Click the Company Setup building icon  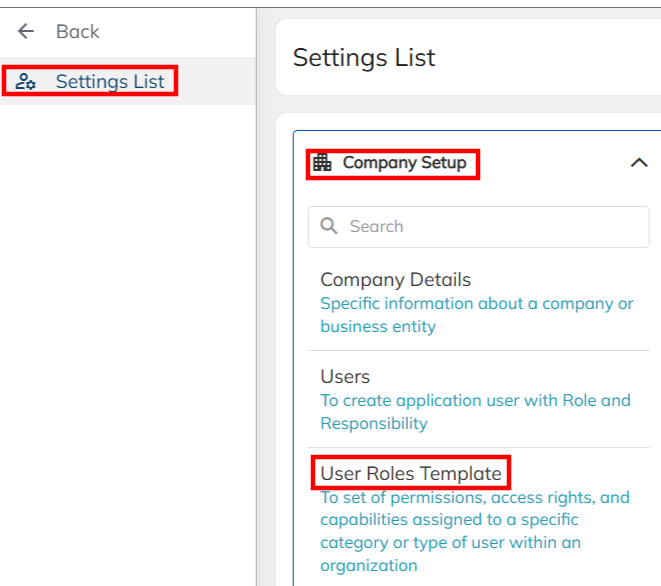coord(322,163)
